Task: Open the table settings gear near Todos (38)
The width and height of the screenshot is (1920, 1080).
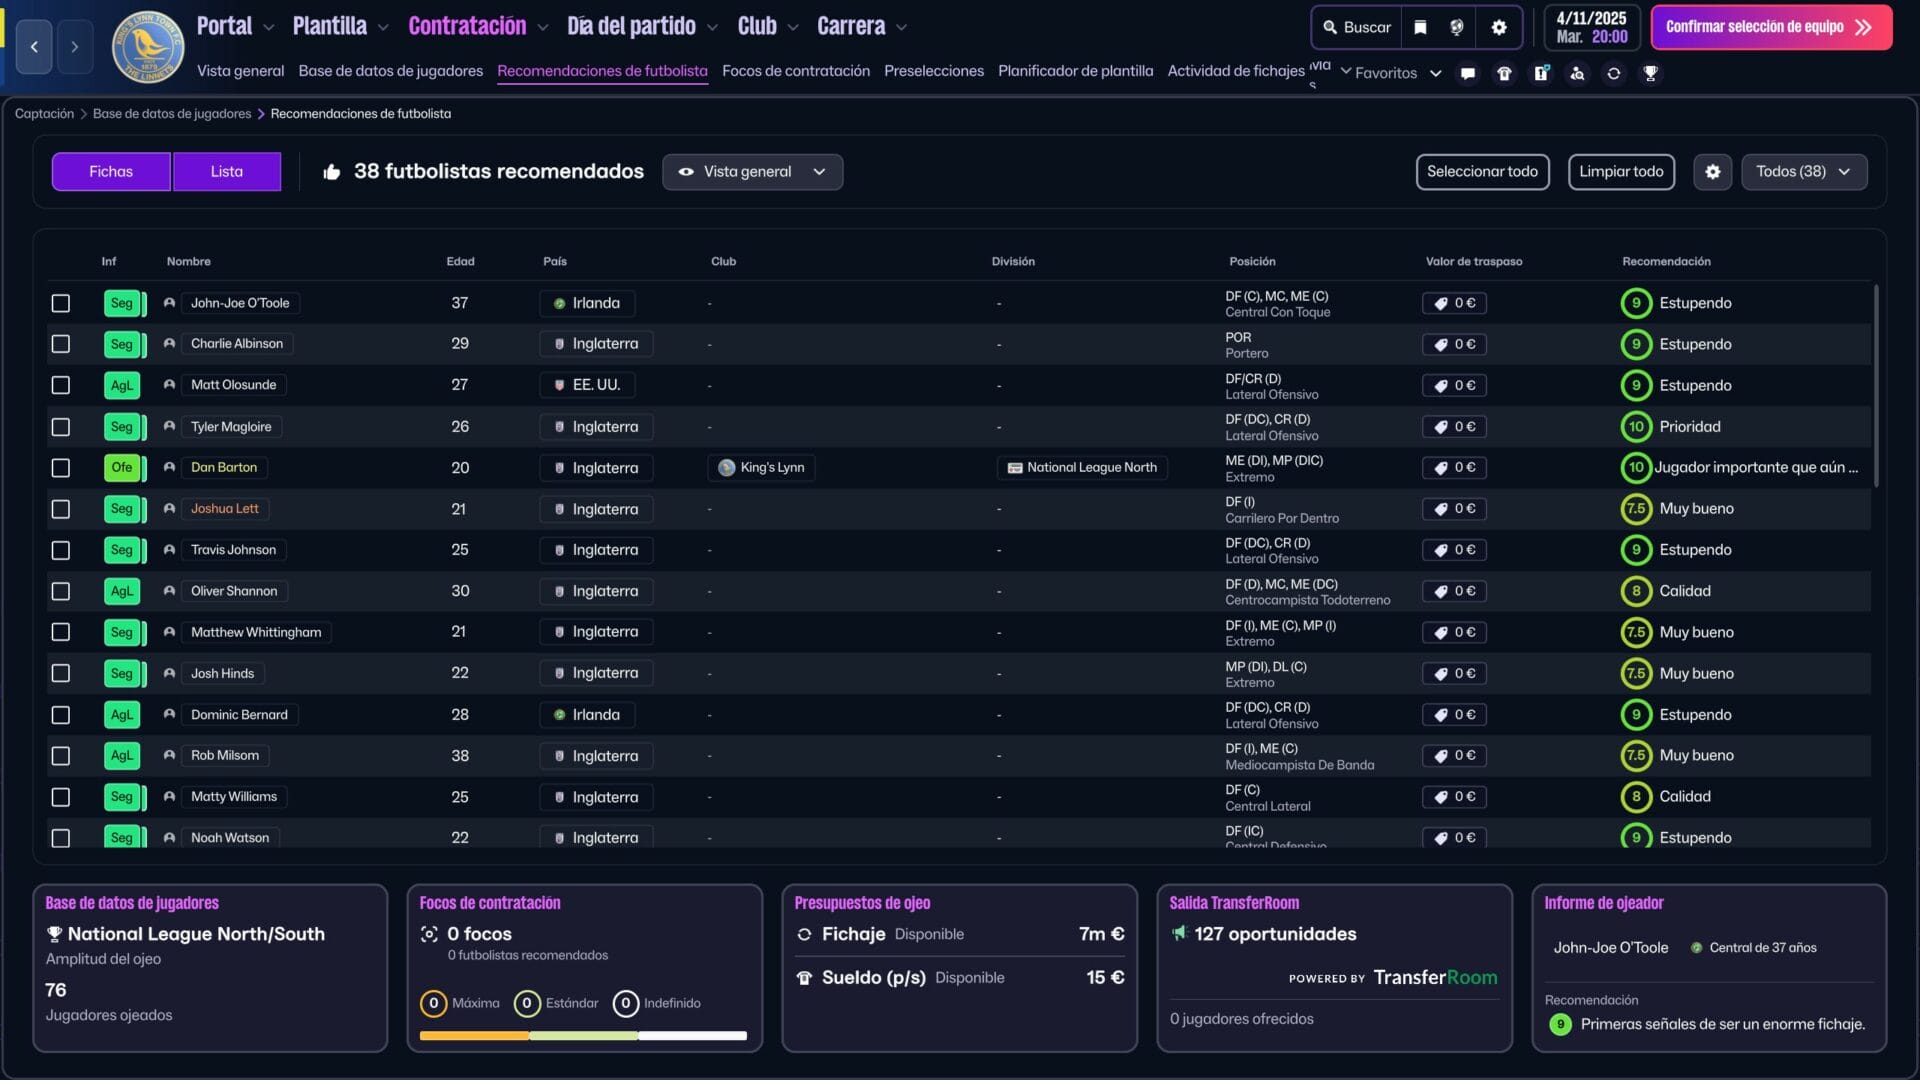Action: click(x=1712, y=171)
